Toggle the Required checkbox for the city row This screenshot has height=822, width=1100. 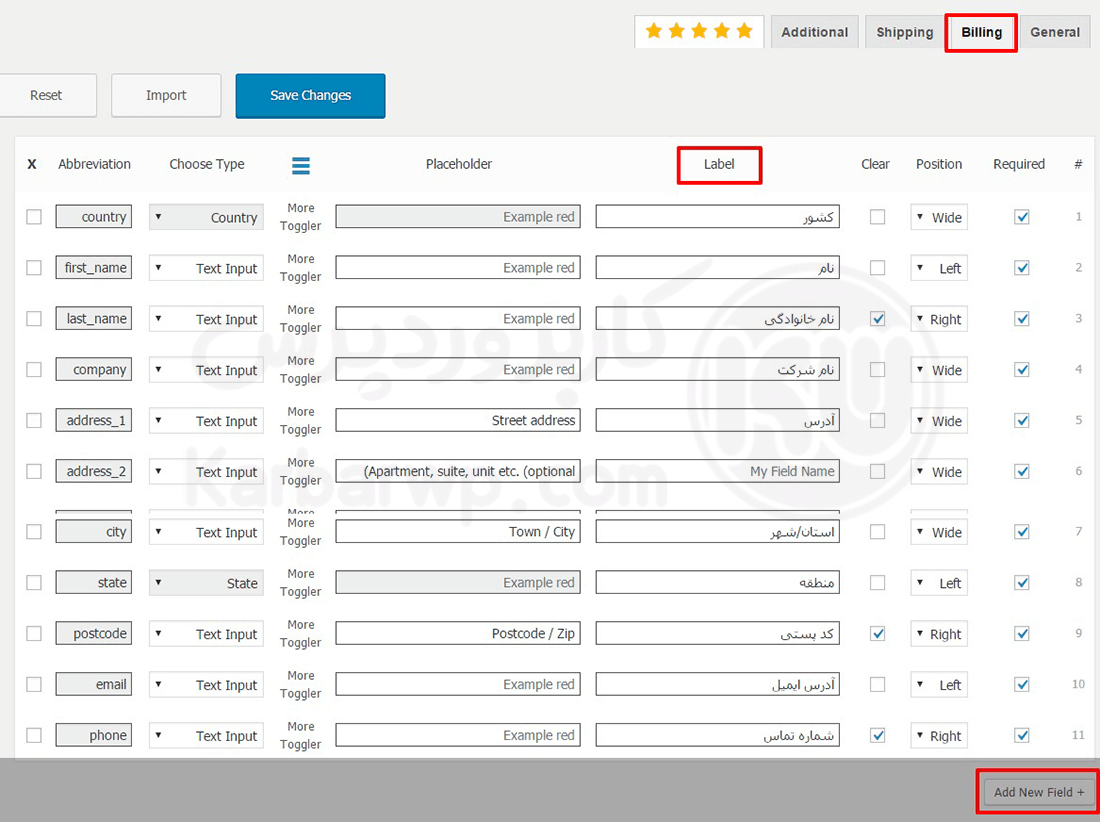point(1021,532)
